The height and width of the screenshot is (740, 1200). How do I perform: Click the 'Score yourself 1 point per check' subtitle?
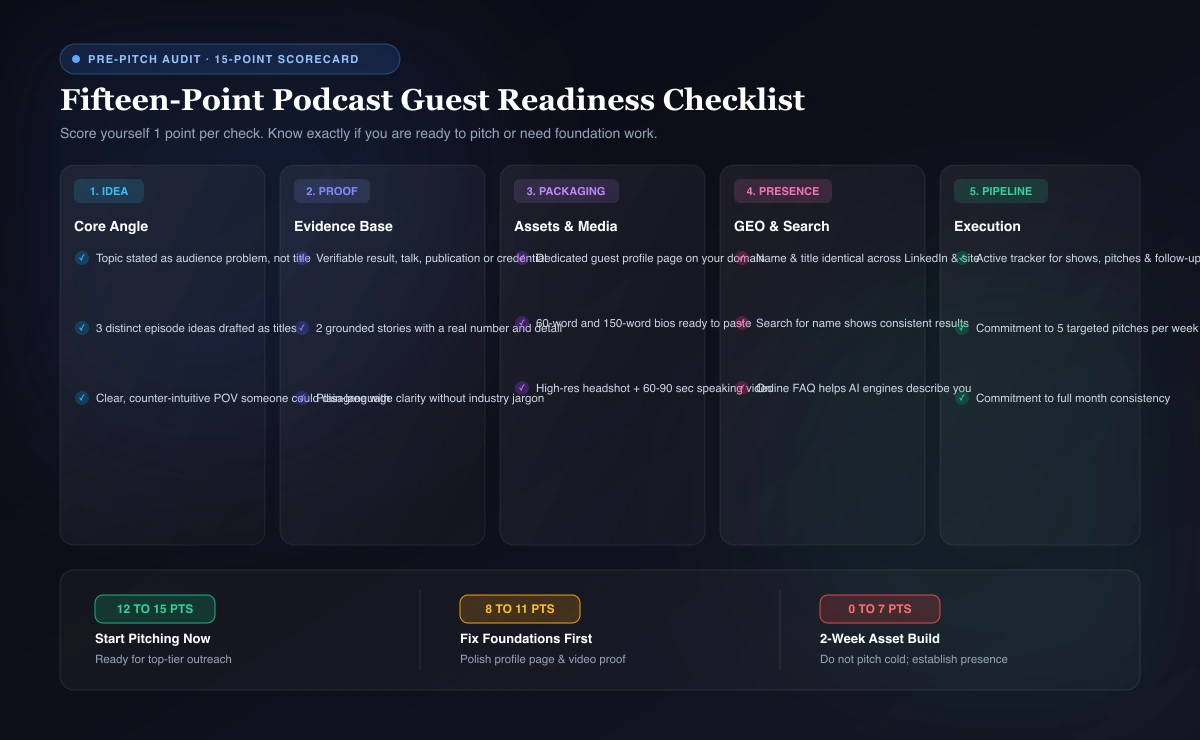click(x=358, y=133)
